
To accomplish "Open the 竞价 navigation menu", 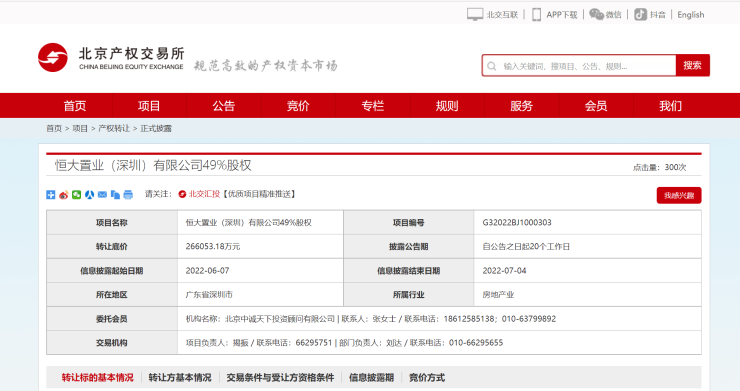I will (x=298, y=106).
